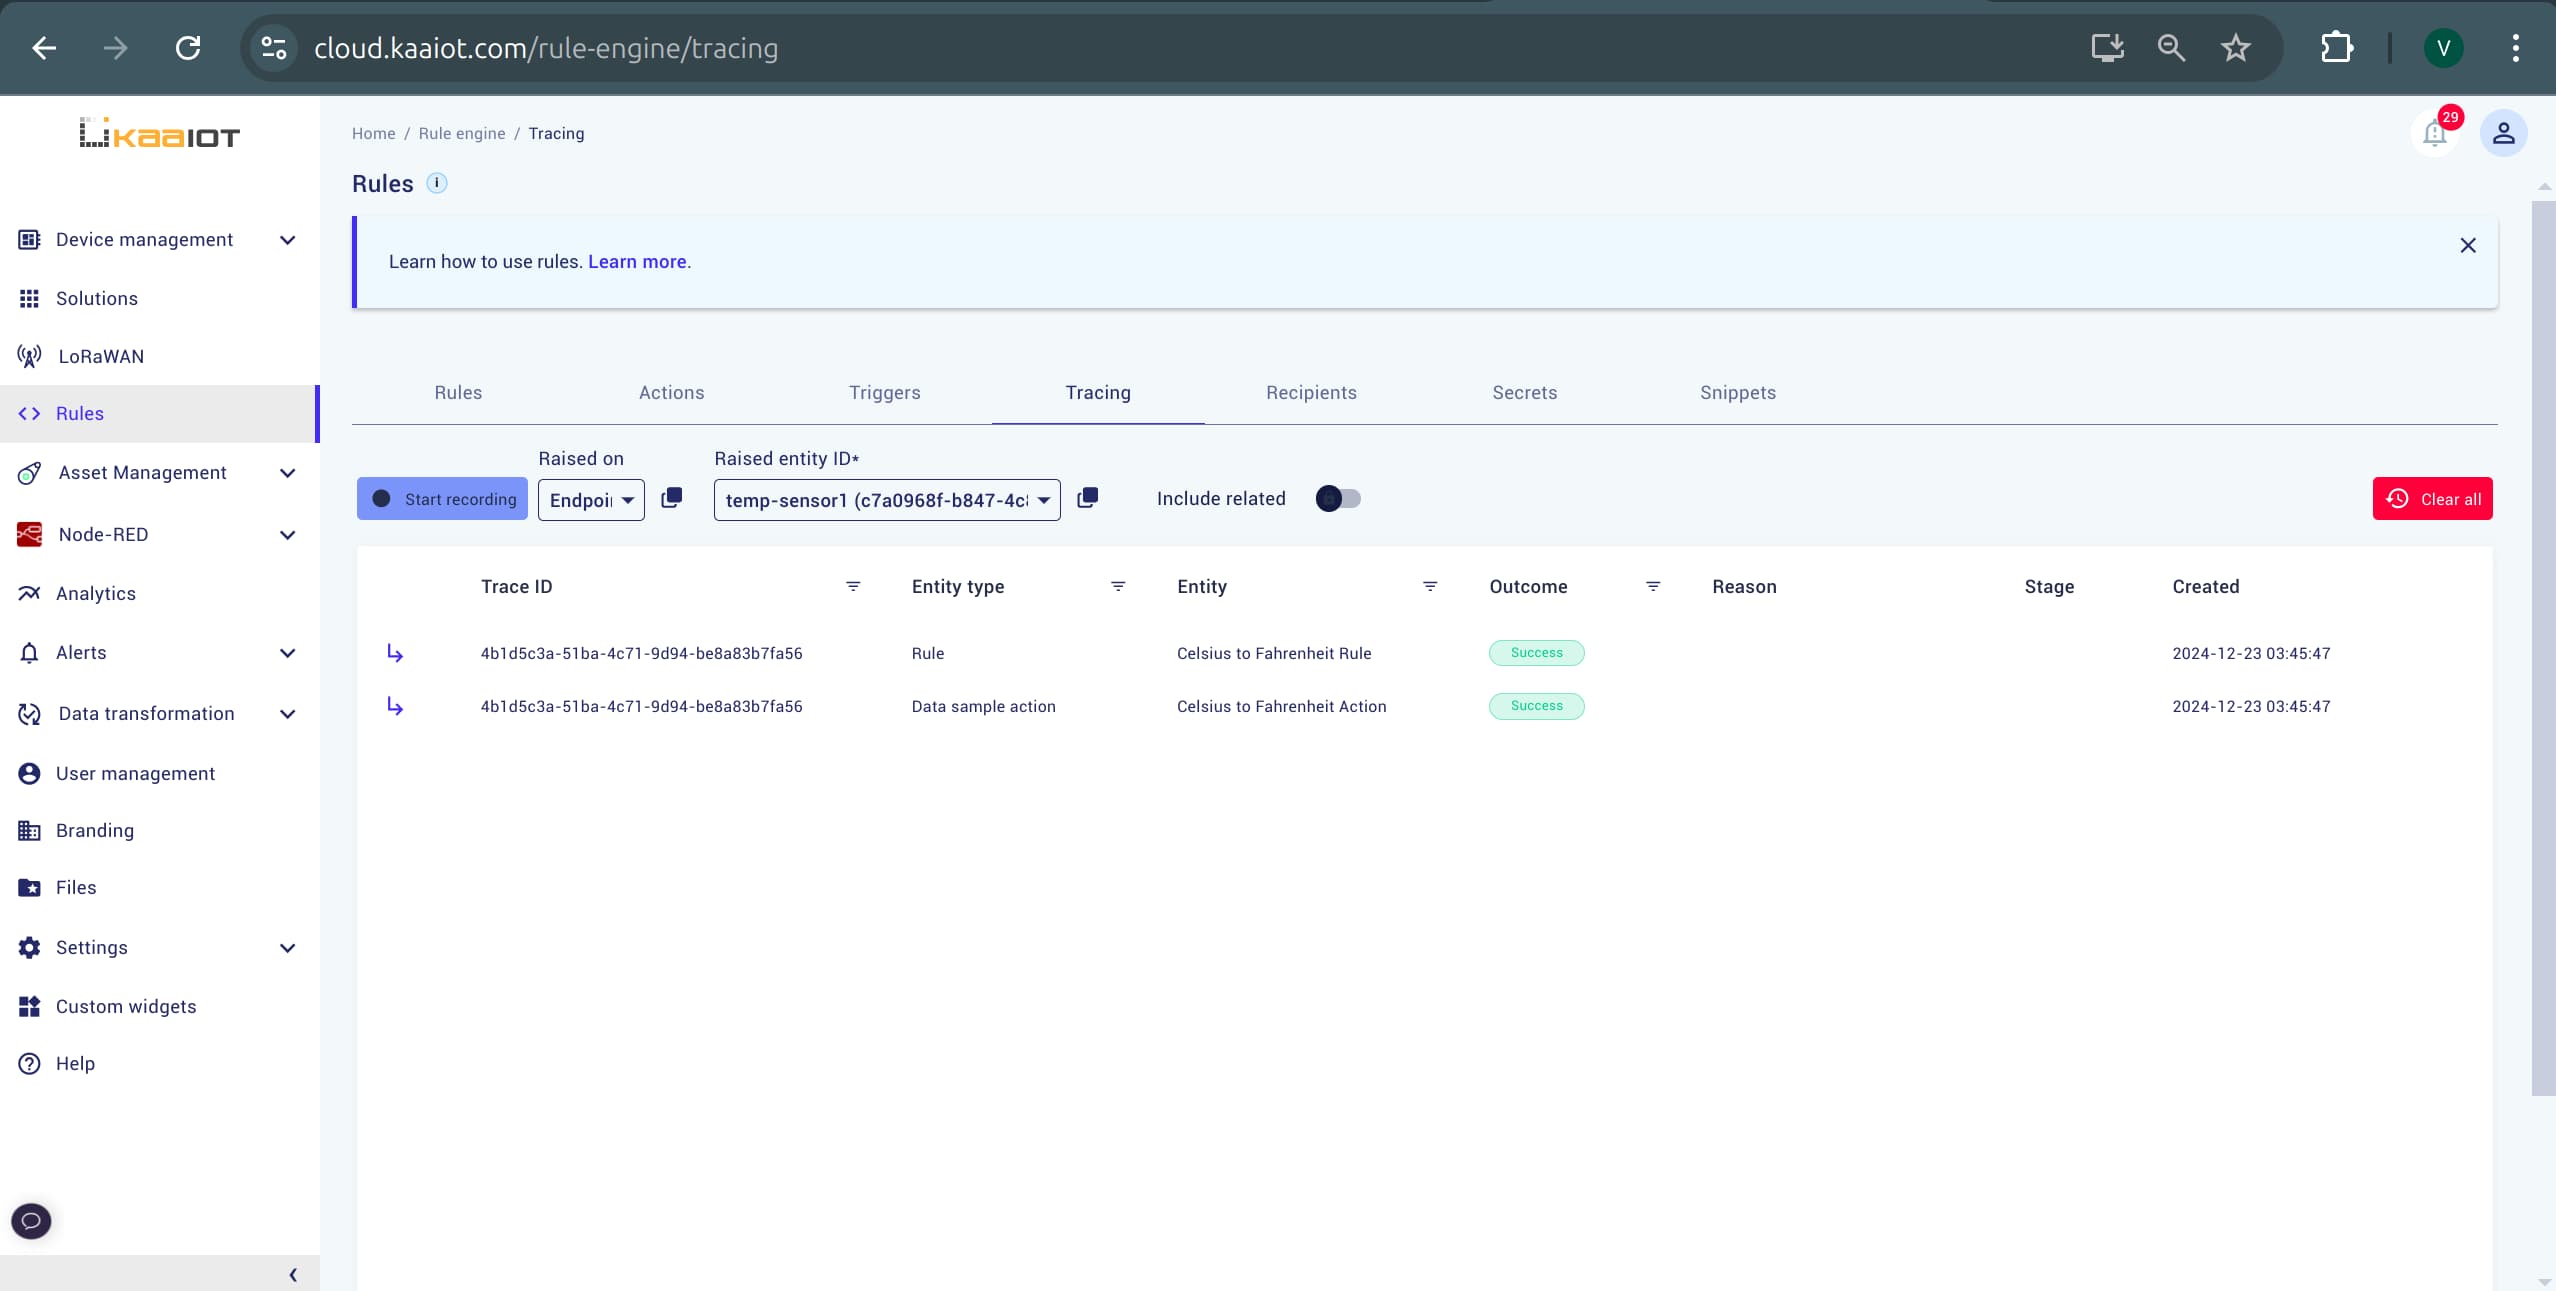Filter results by Outcome column

tap(1652, 586)
